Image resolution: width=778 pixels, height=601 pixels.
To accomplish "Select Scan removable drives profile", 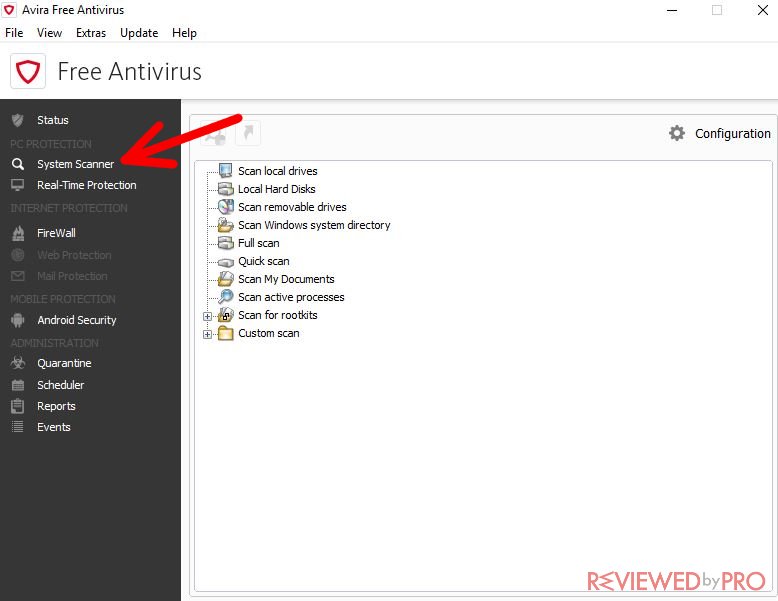I will coord(292,207).
